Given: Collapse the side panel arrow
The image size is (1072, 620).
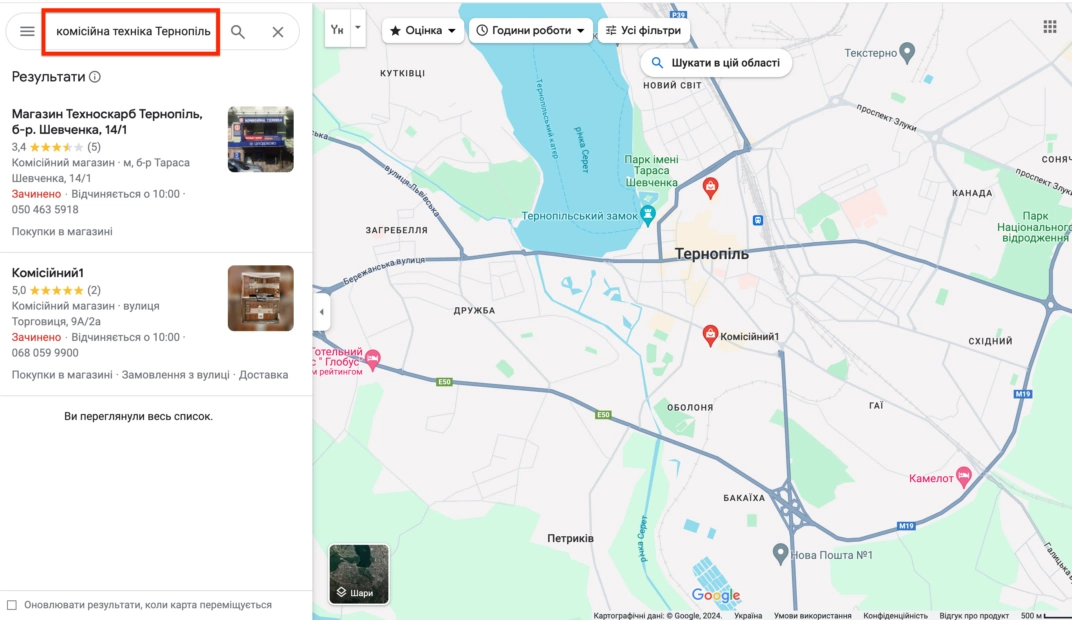Looking at the screenshot, I should 321,312.
